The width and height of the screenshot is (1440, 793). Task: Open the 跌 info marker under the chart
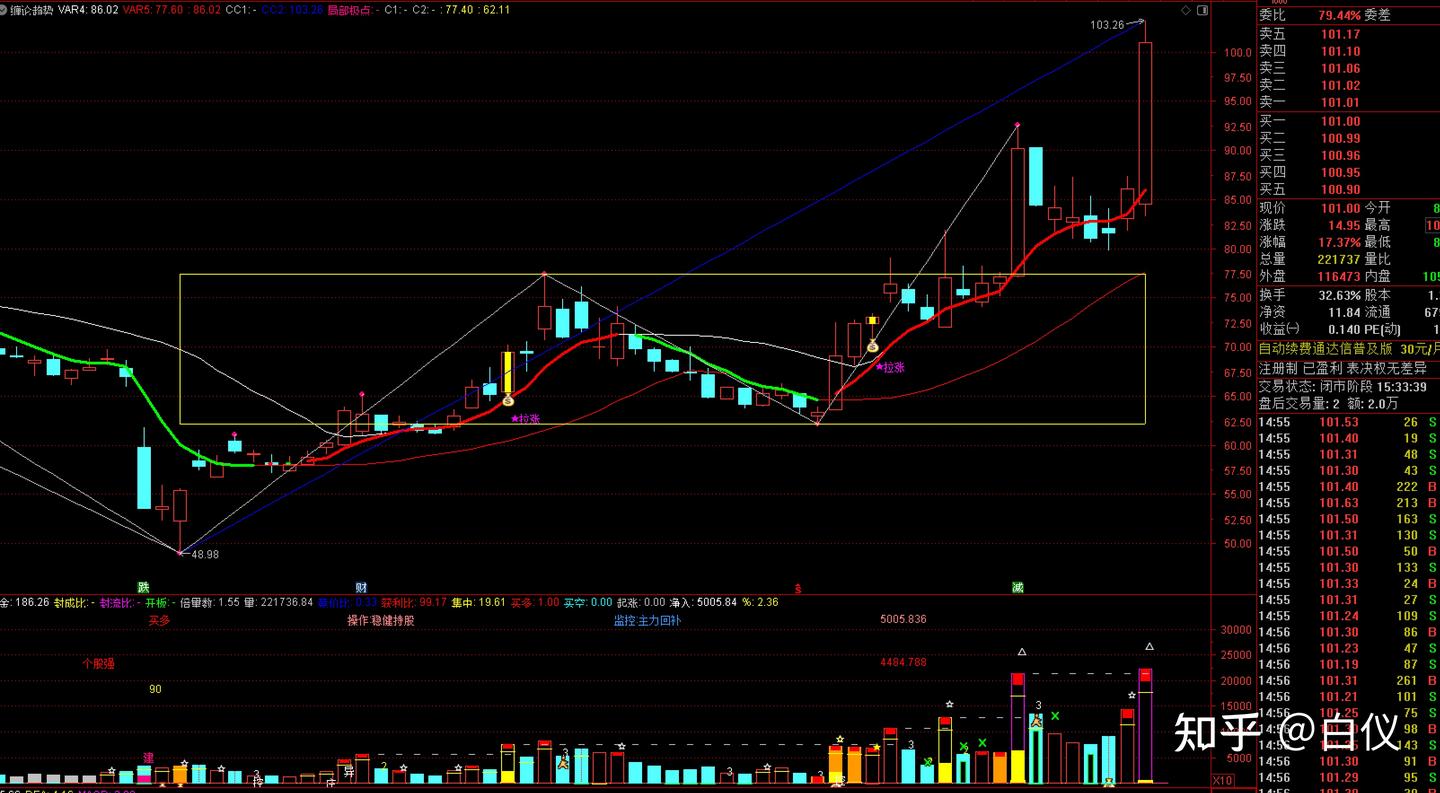(x=143, y=587)
